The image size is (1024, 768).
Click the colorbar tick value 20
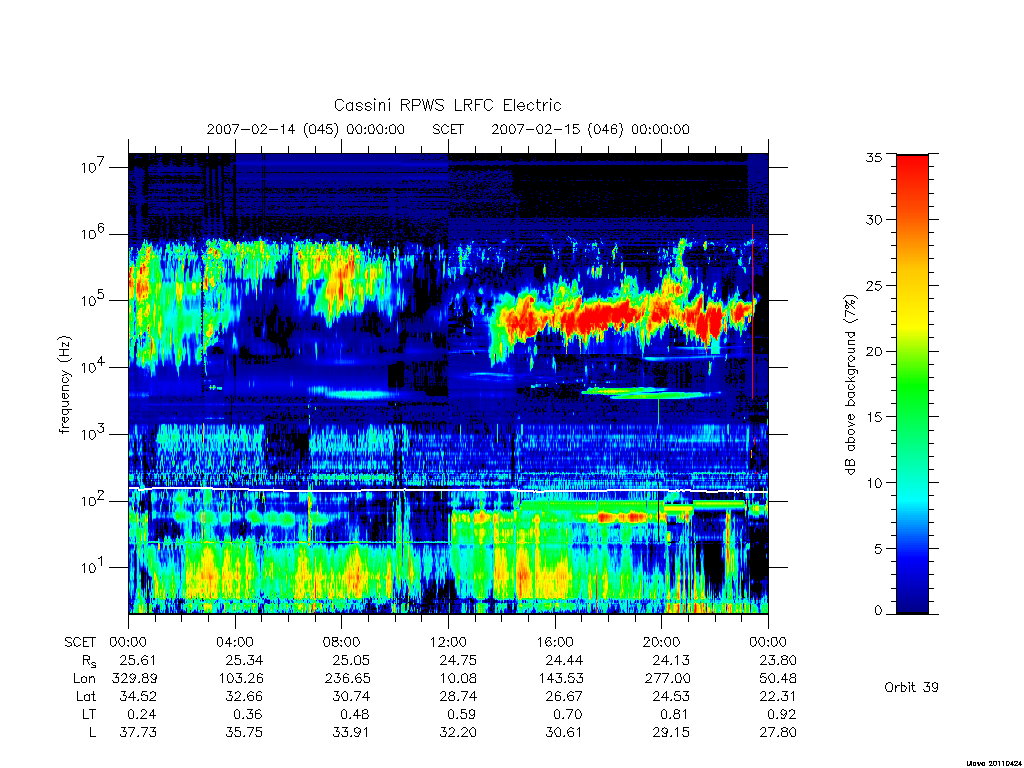coord(874,351)
